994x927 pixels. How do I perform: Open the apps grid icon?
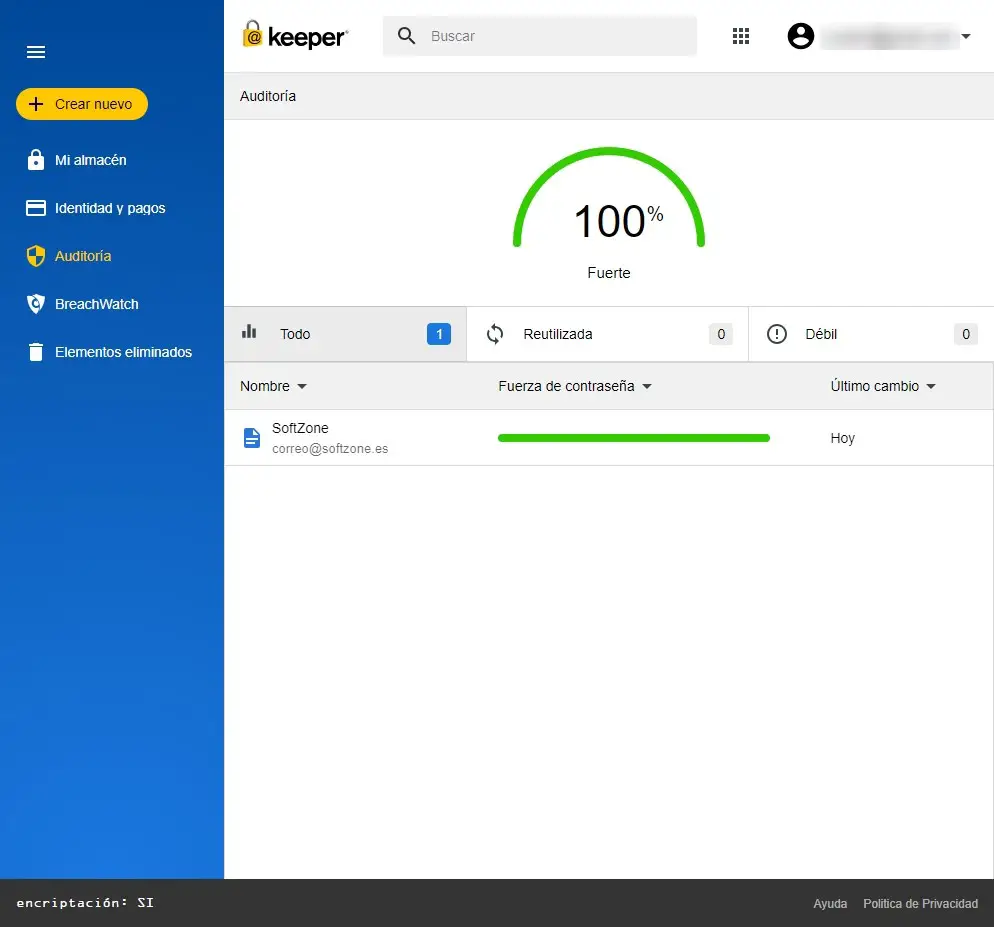pyautogui.click(x=741, y=36)
